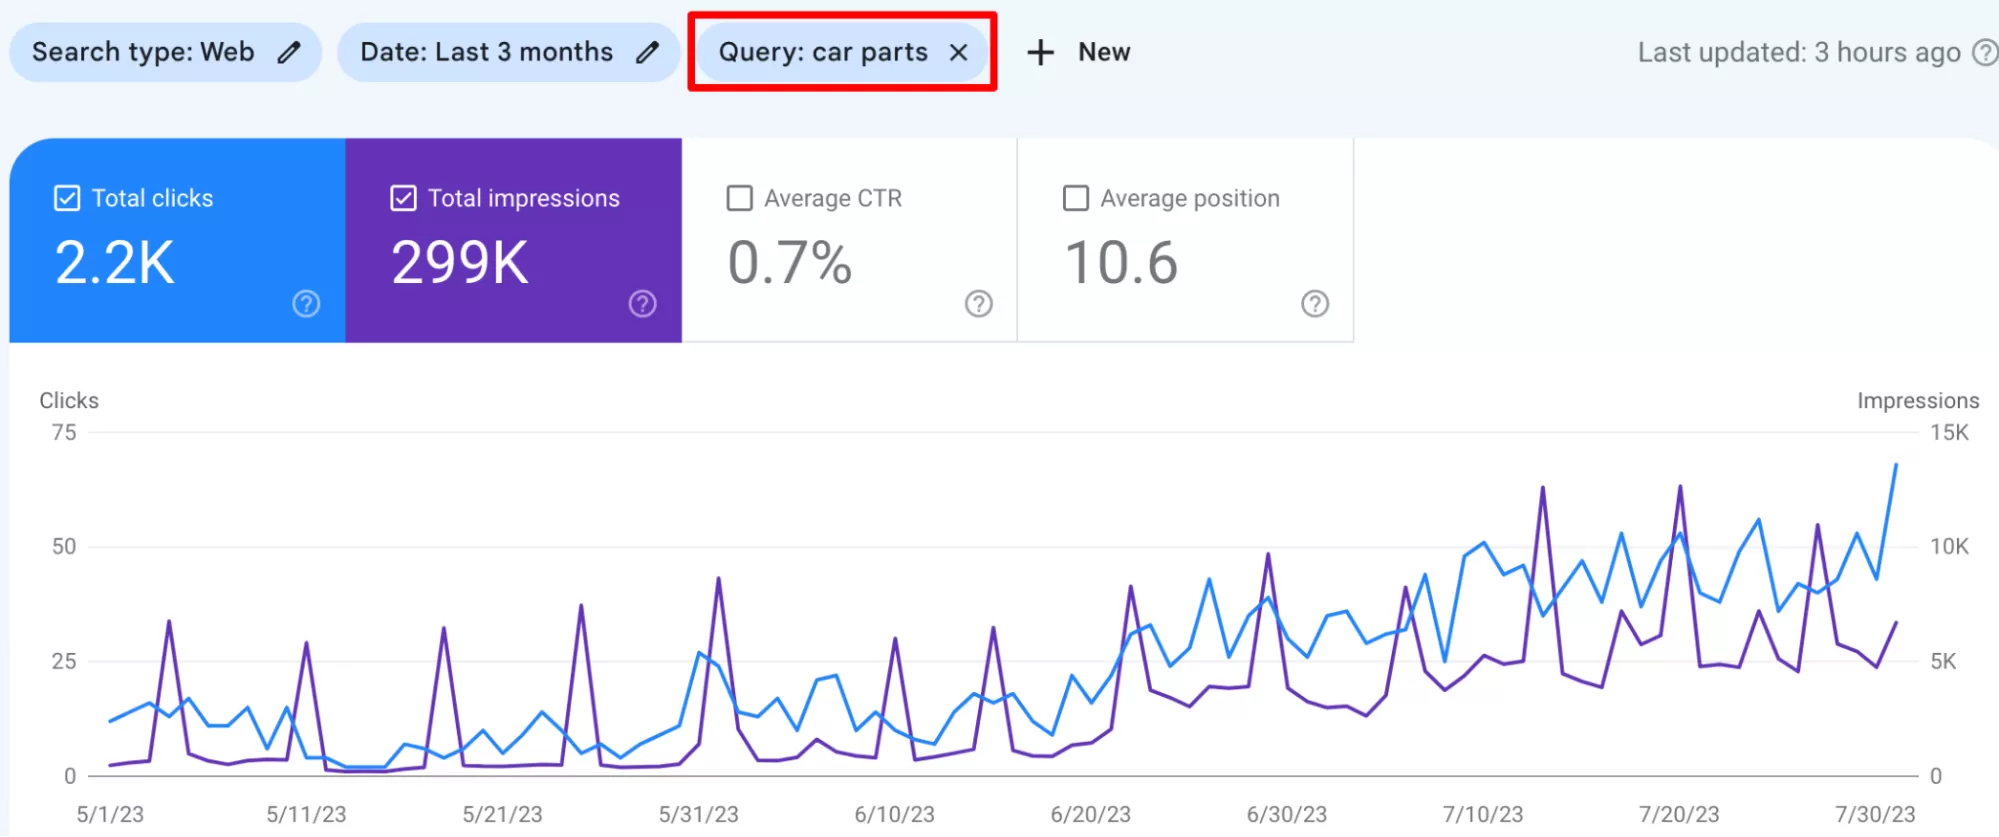The width and height of the screenshot is (1999, 837).
Task: Open Average CTR help question icon
Action: pyautogui.click(x=978, y=303)
